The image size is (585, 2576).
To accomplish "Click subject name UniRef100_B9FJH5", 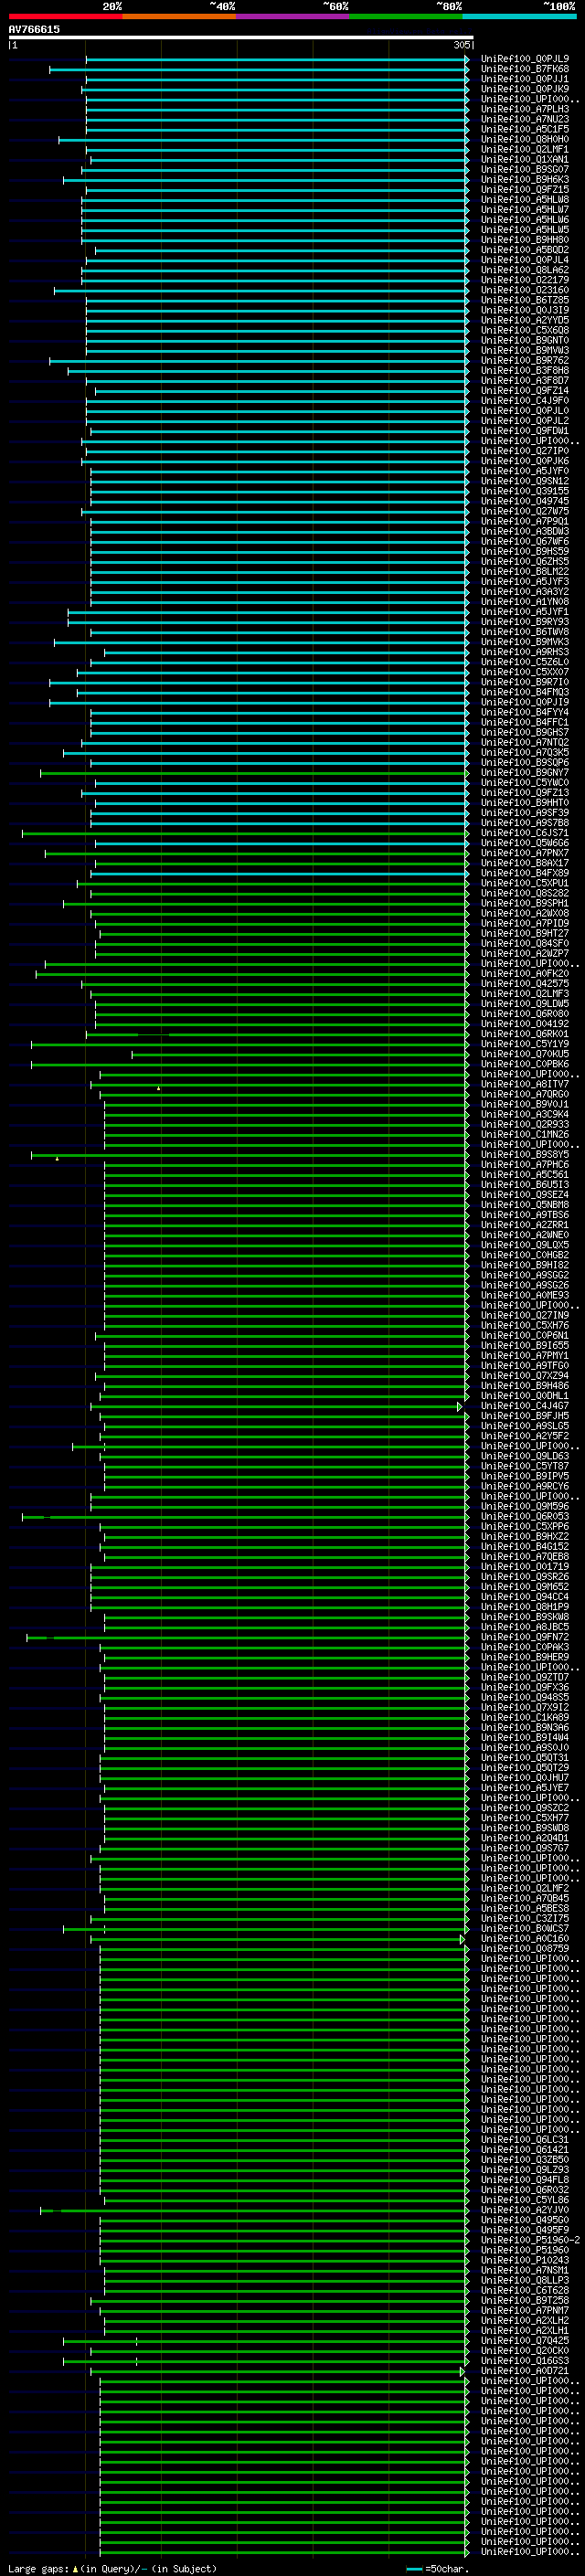I will [525, 1416].
